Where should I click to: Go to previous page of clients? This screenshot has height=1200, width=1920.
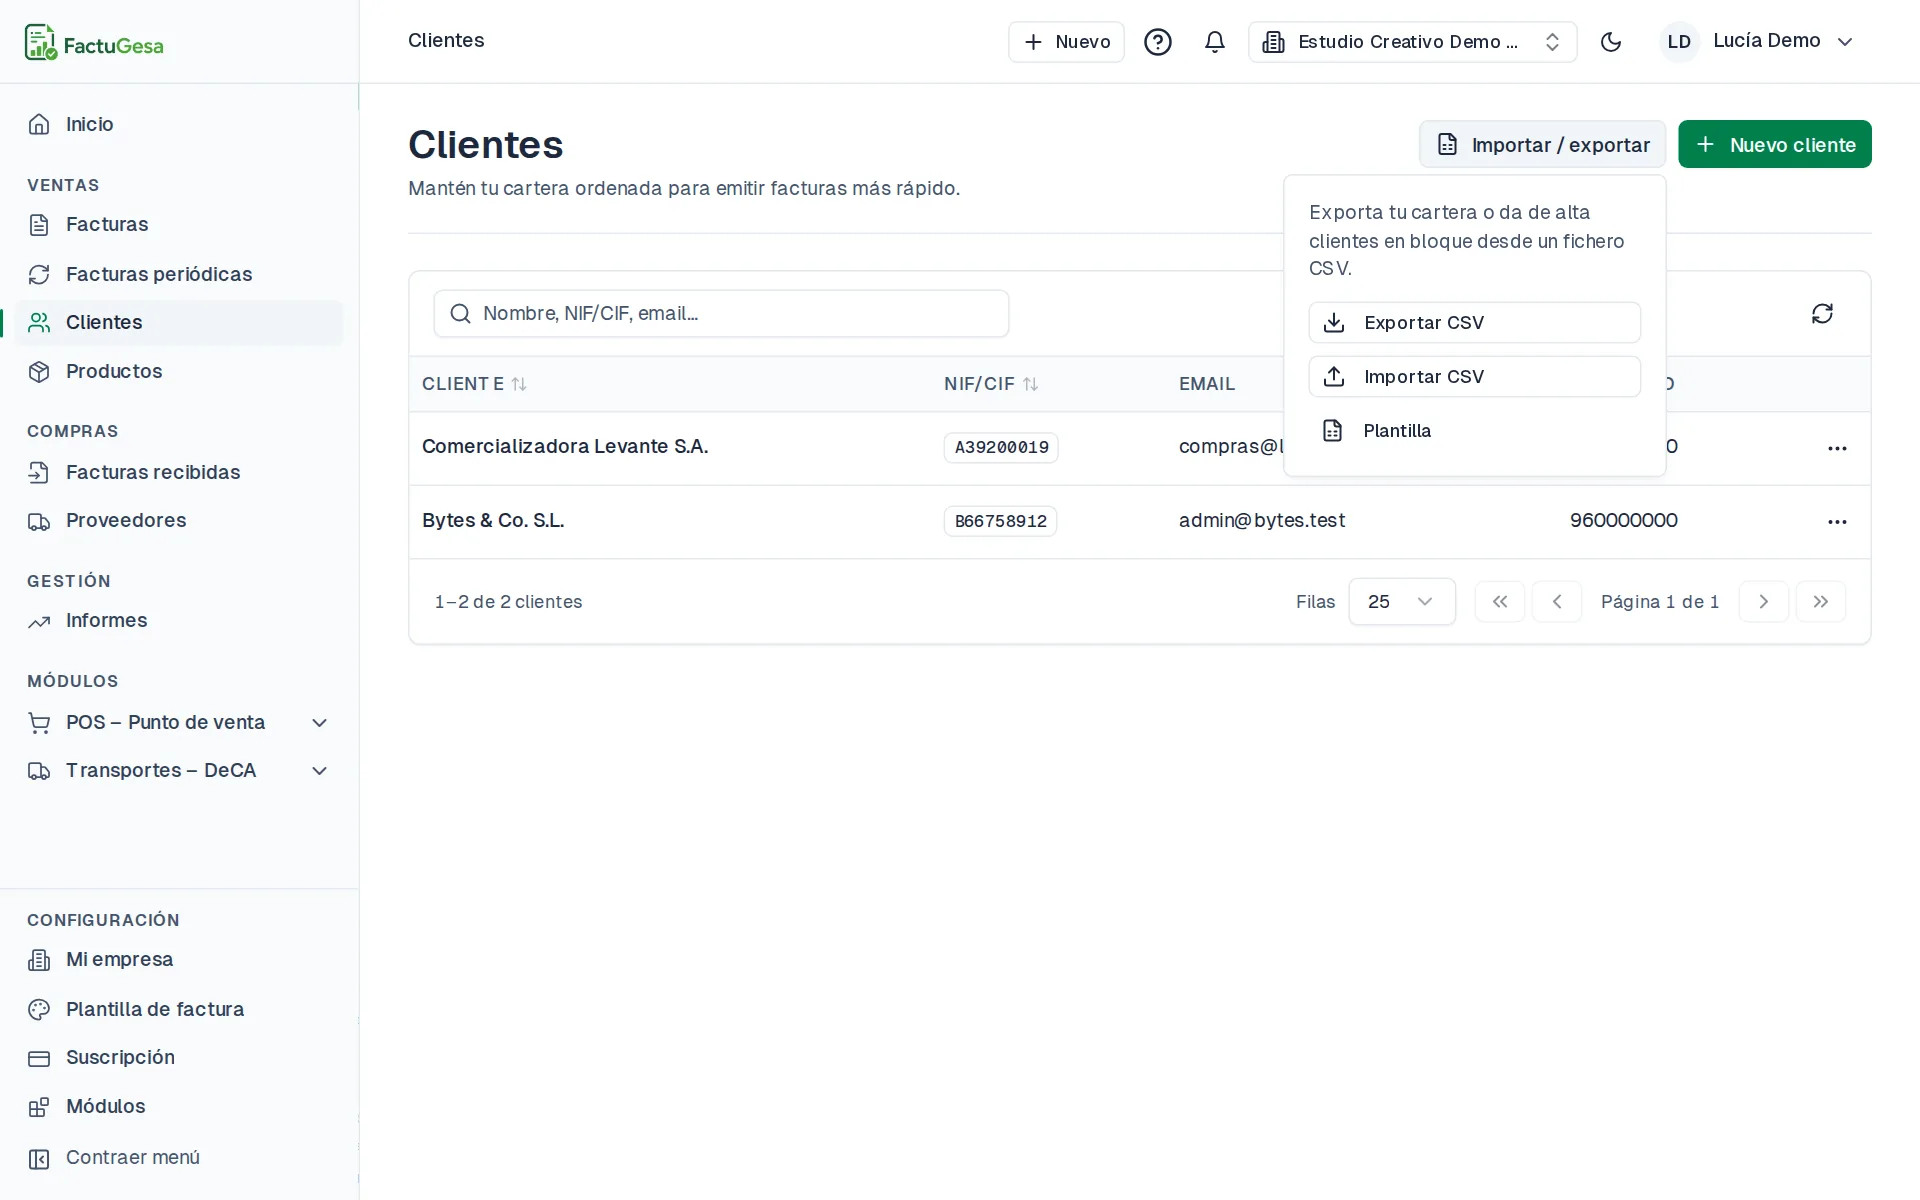coord(1556,602)
